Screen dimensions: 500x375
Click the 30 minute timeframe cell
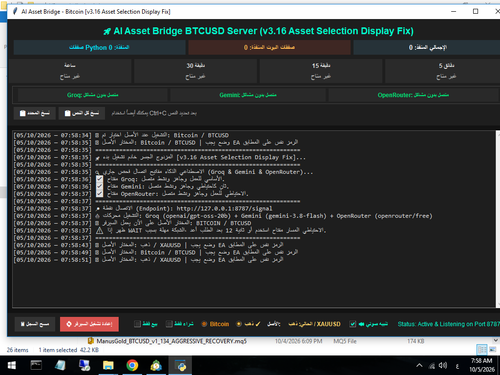click(x=195, y=71)
